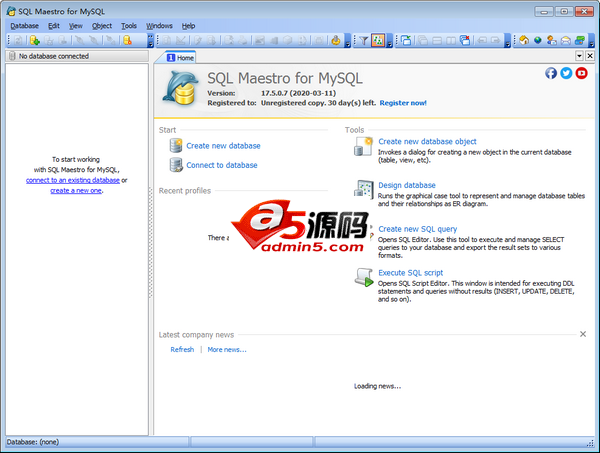Viewport: 600px width, 453px height.
Task: Expand the object toolbar overflow arrow
Action: tap(347, 41)
